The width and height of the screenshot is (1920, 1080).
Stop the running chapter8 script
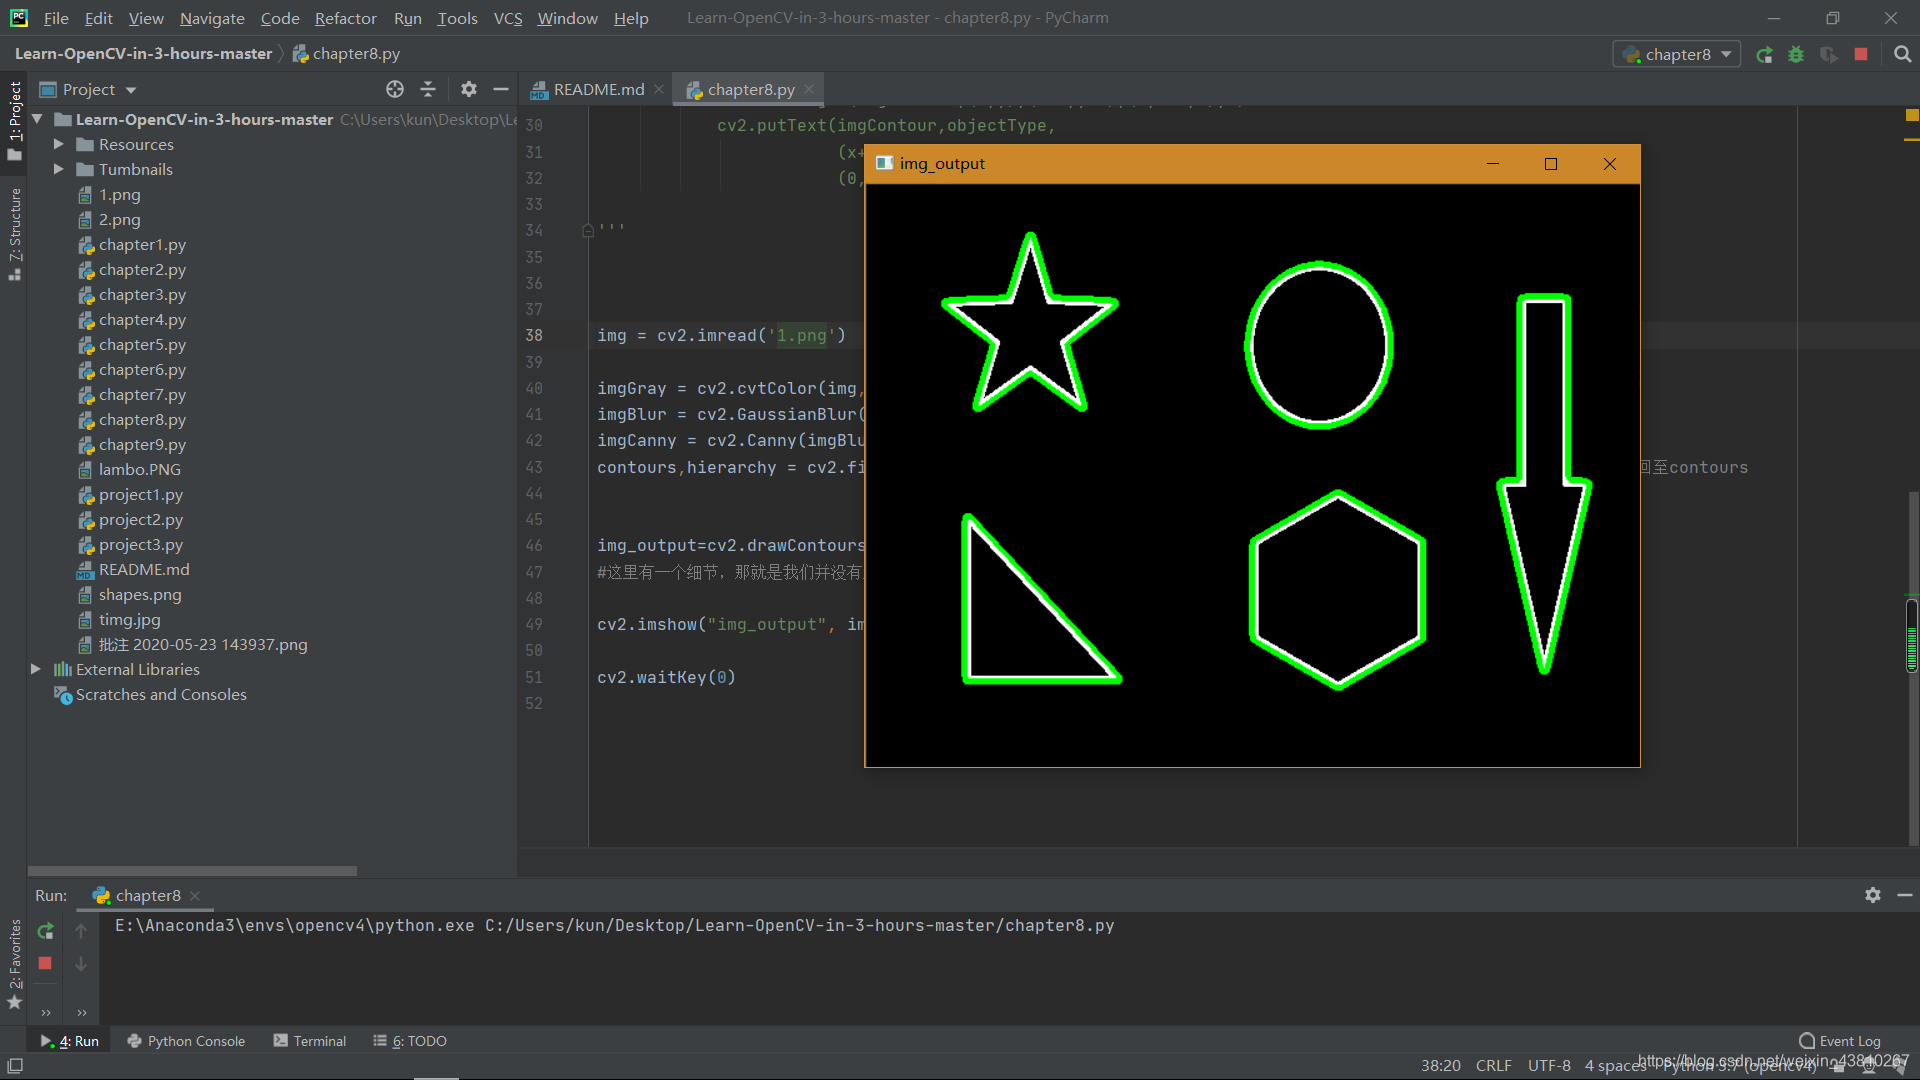tap(1862, 55)
